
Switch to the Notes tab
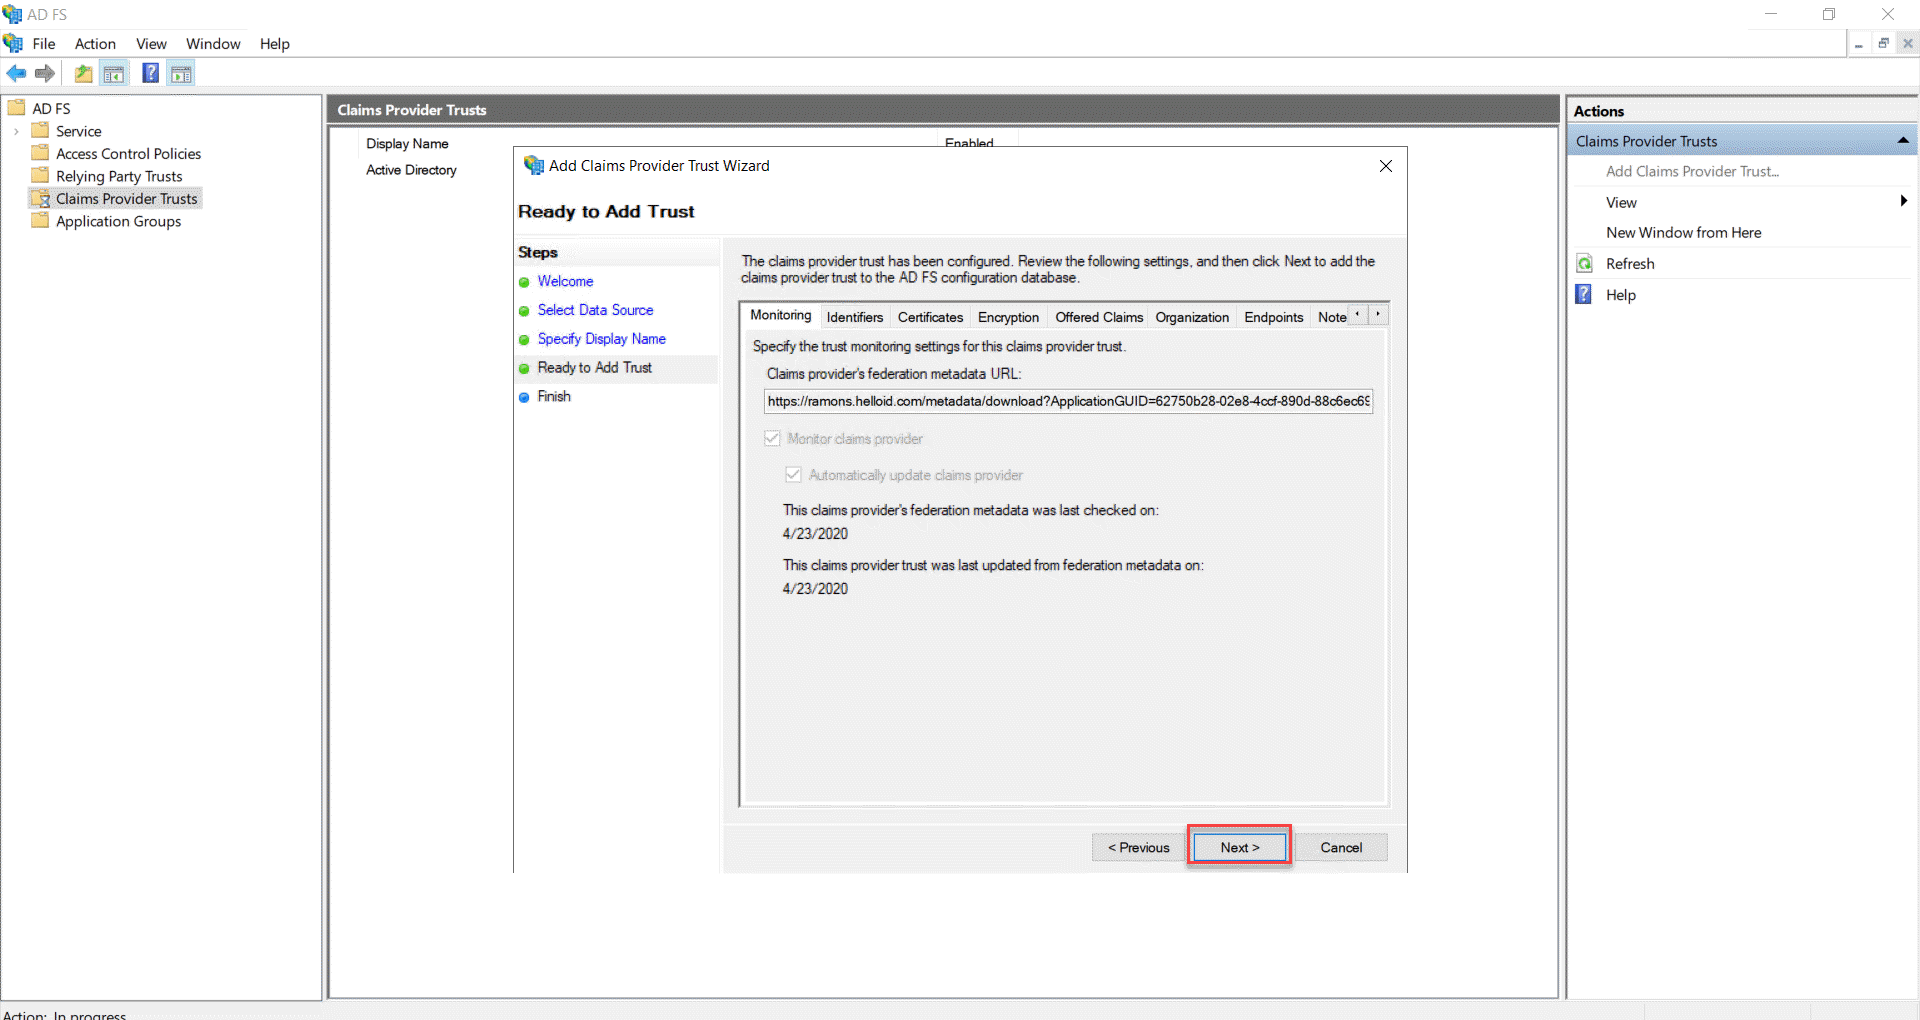point(1331,317)
